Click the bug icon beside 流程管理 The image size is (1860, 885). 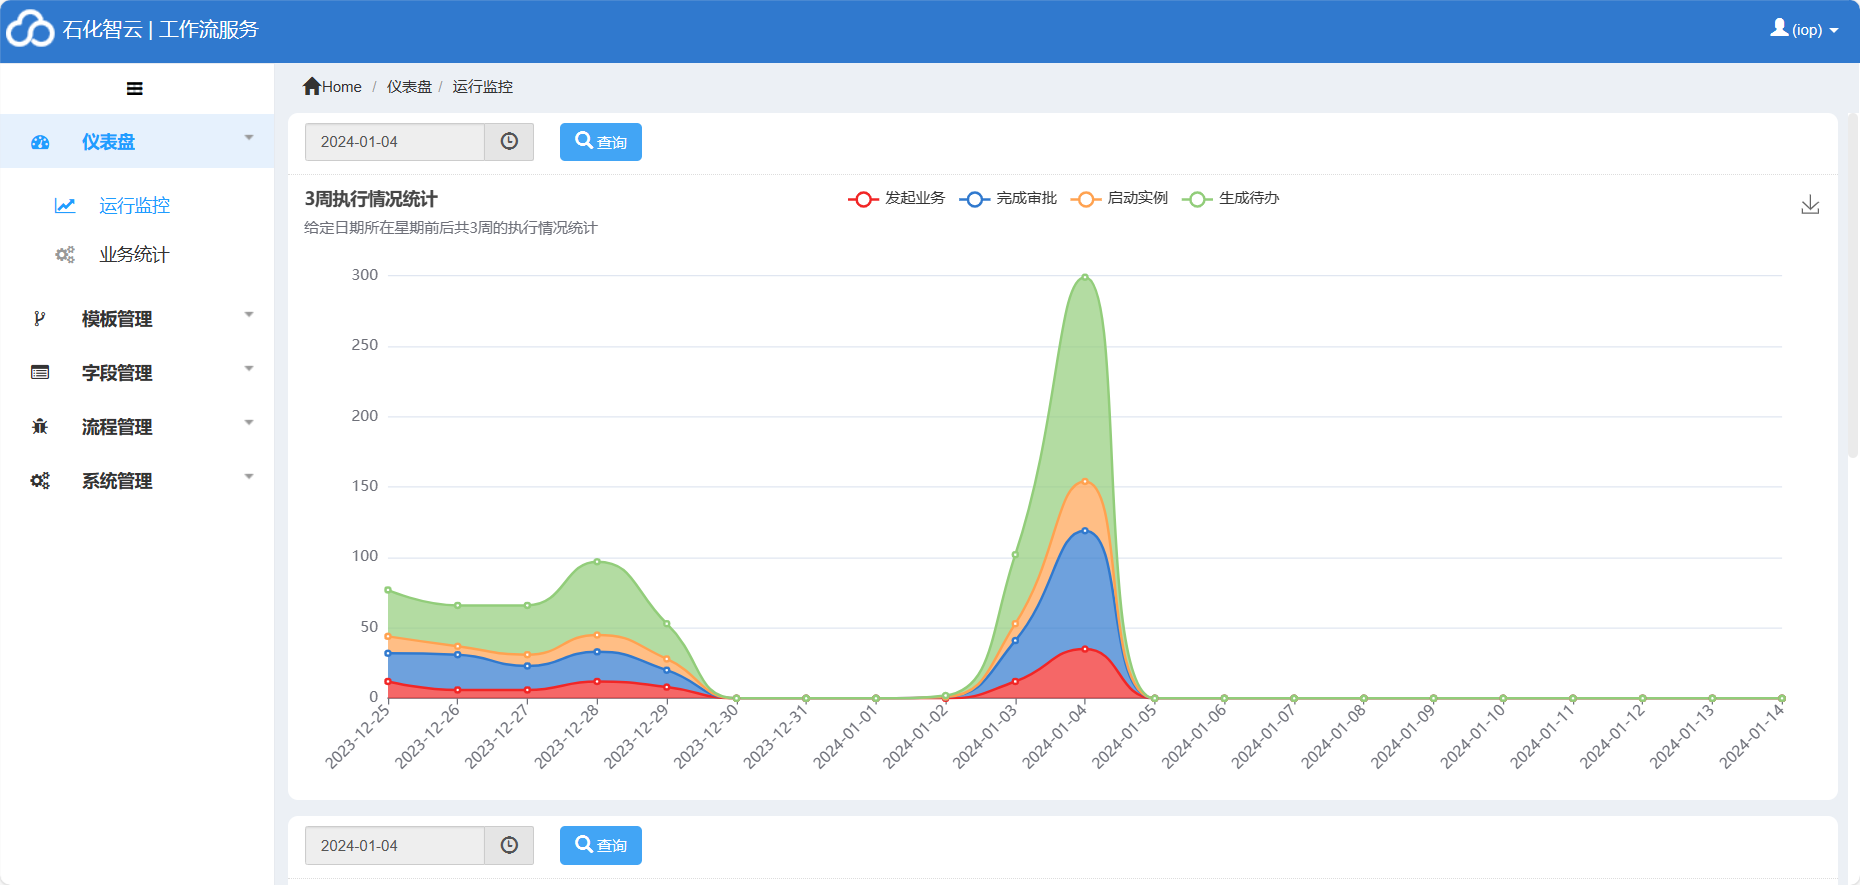pos(40,427)
